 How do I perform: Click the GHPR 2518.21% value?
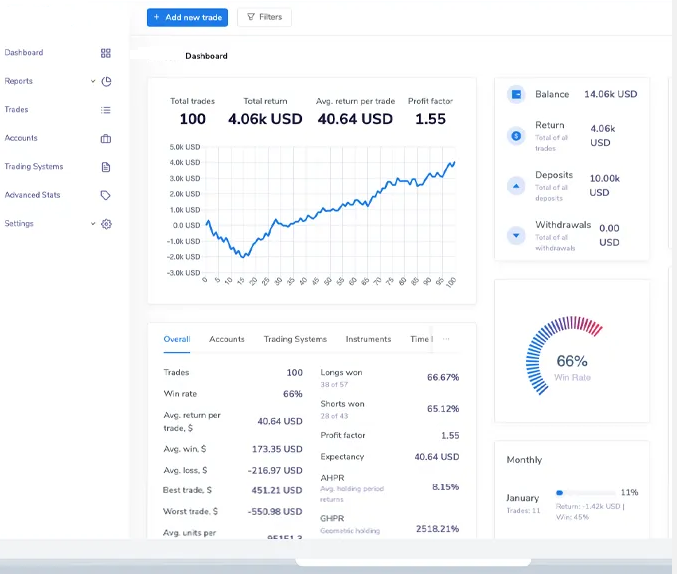click(x=437, y=529)
